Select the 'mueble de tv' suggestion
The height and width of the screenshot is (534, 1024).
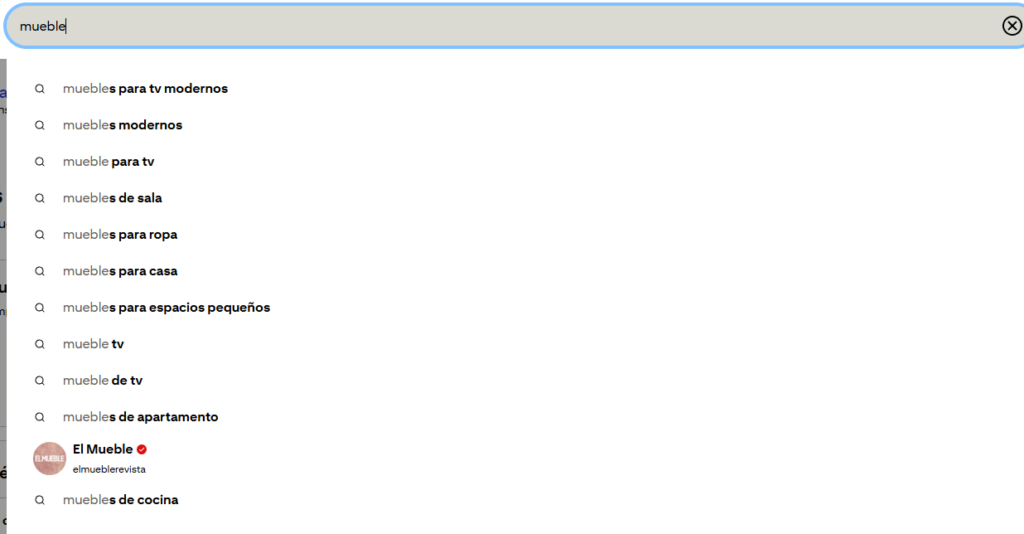tap(103, 381)
